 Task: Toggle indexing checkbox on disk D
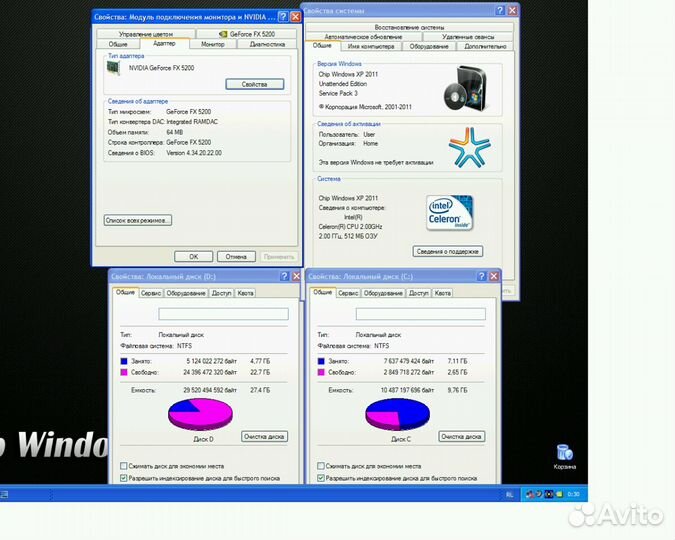click(124, 478)
